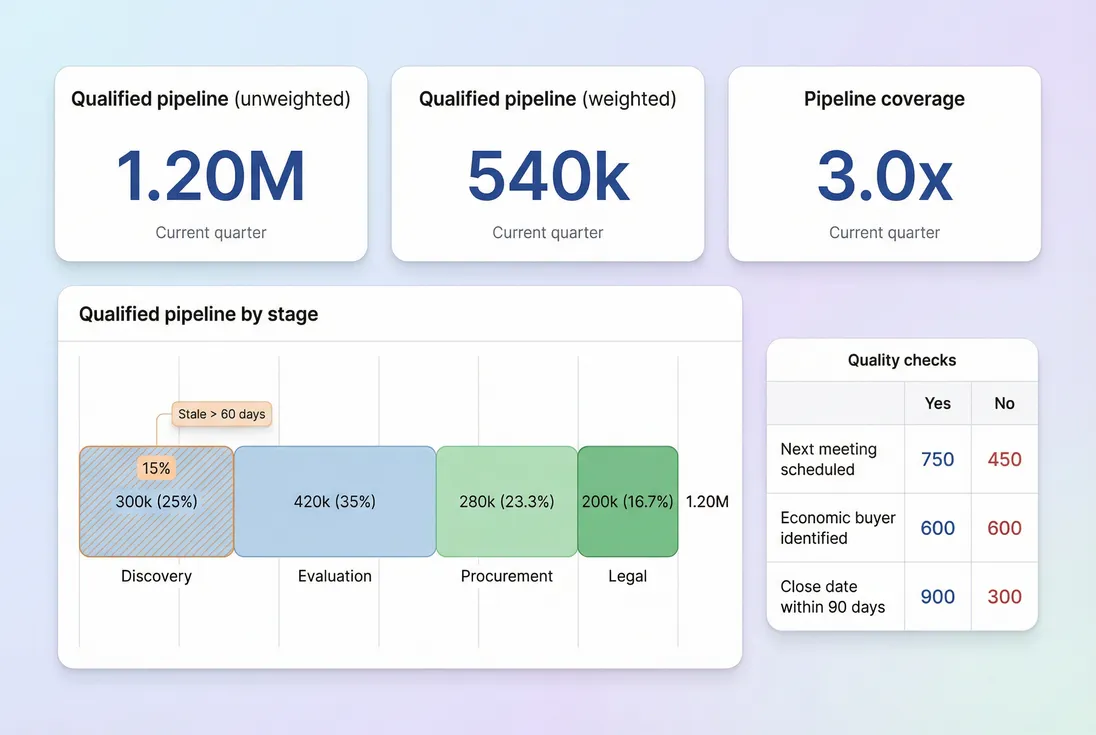Select the Evaluation 420k bar segment
Viewport: 1096px width, 735px height.
click(335, 501)
